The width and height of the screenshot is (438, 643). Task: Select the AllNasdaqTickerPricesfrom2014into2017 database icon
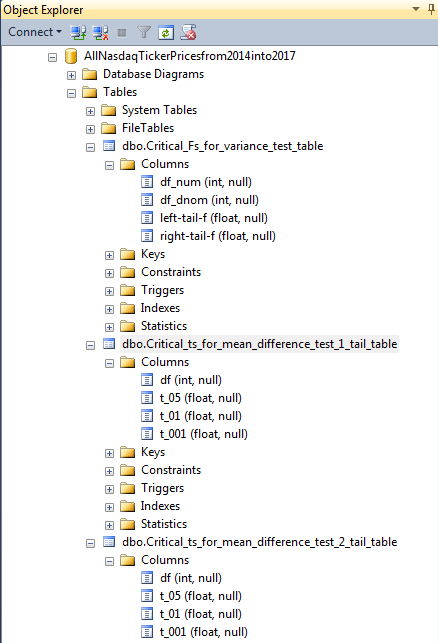pyautogui.click(x=71, y=56)
